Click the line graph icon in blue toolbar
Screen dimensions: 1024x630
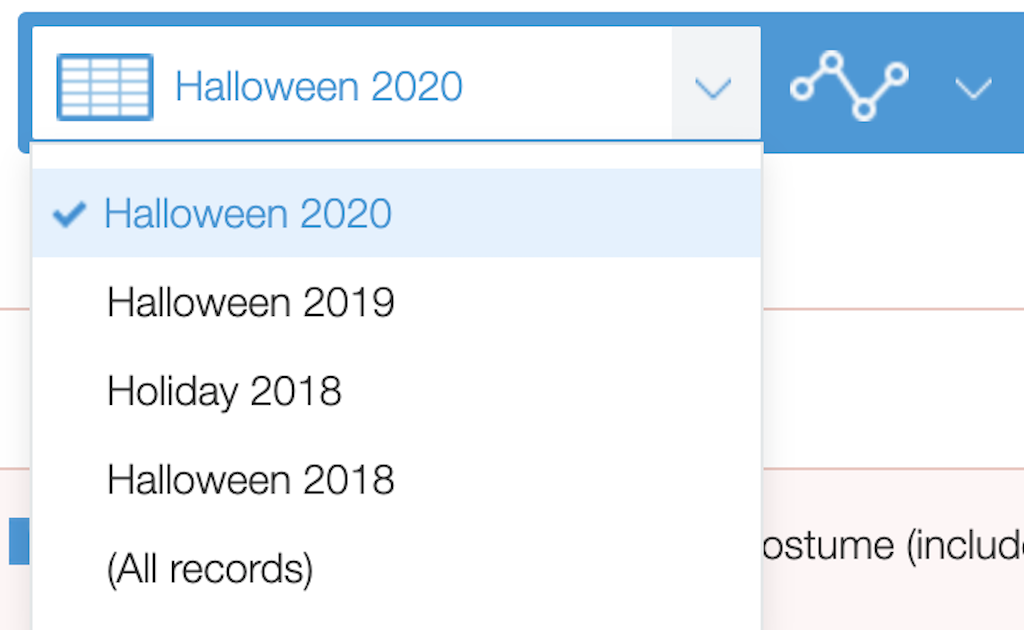pyautogui.click(x=849, y=87)
